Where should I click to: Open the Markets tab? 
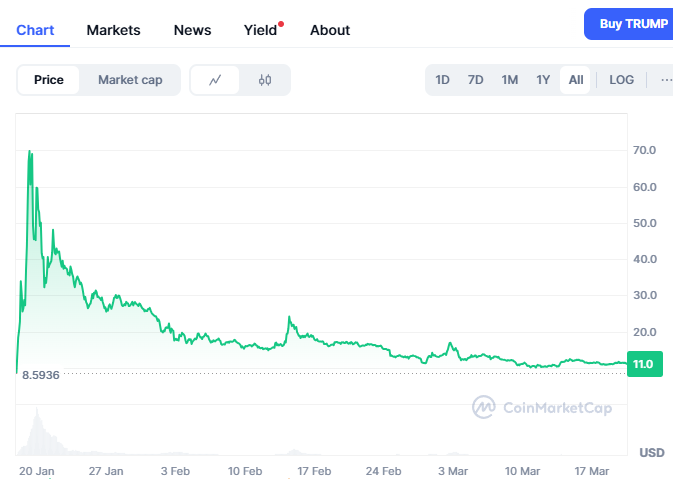click(x=113, y=30)
